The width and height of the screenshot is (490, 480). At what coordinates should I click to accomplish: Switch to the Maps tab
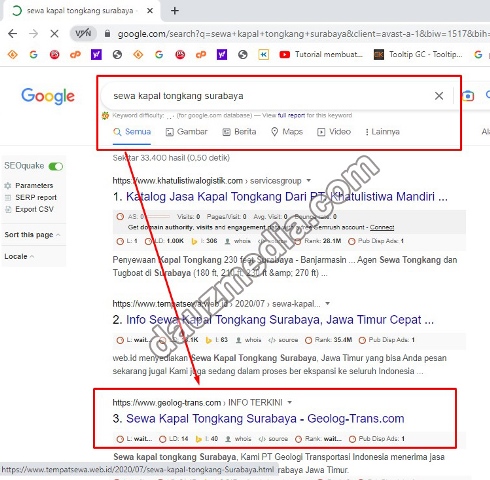287,132
